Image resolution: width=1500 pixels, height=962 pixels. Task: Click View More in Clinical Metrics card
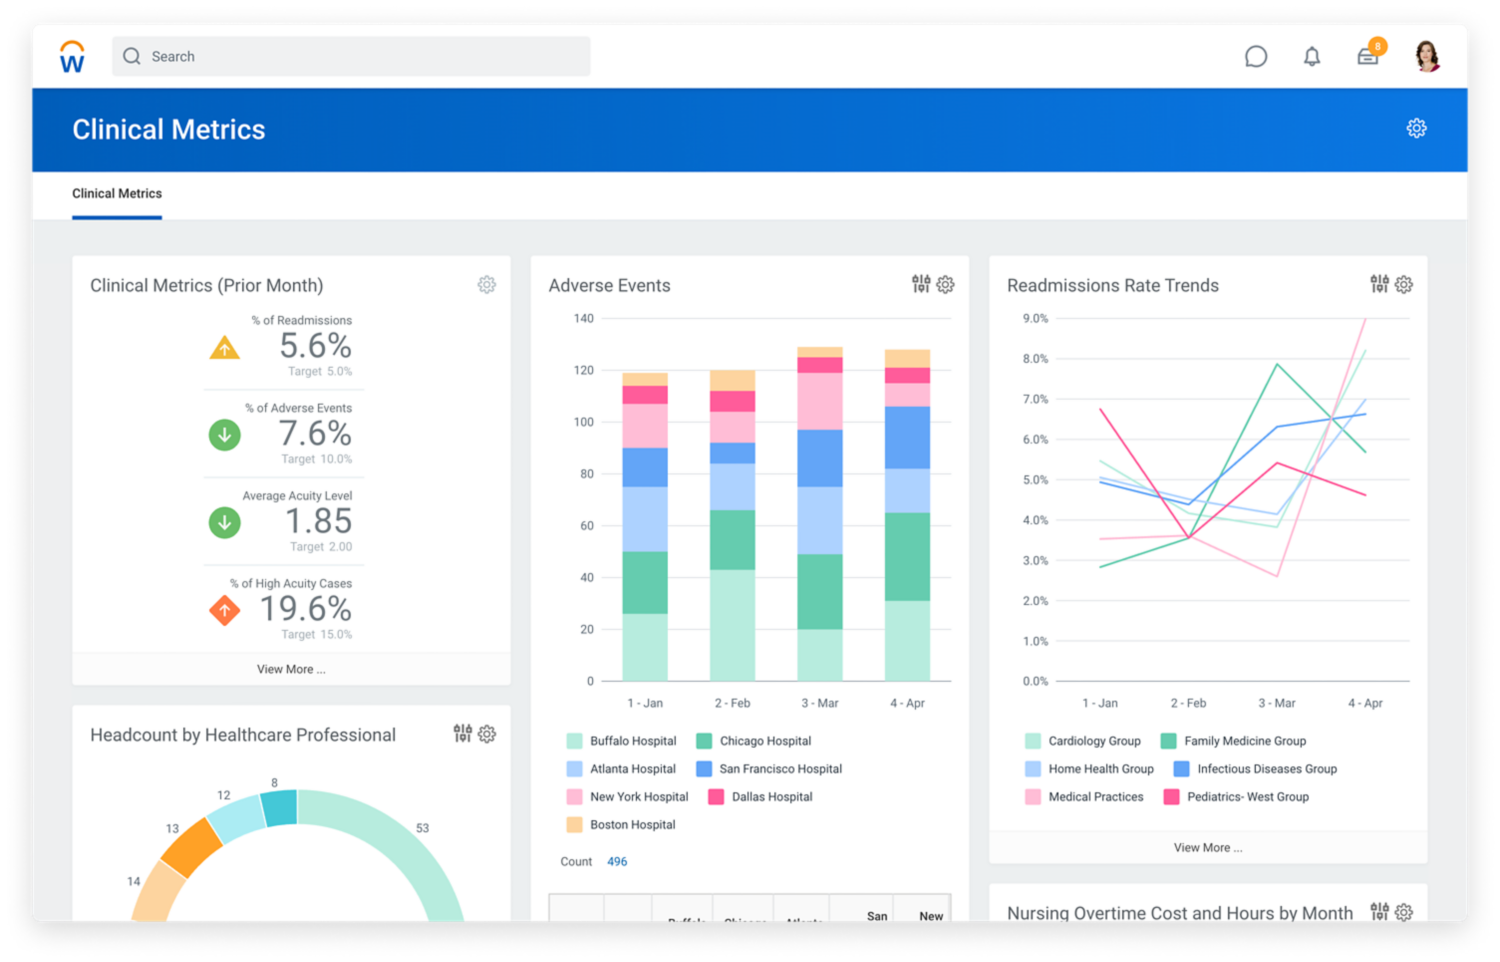tap(291, 669)
